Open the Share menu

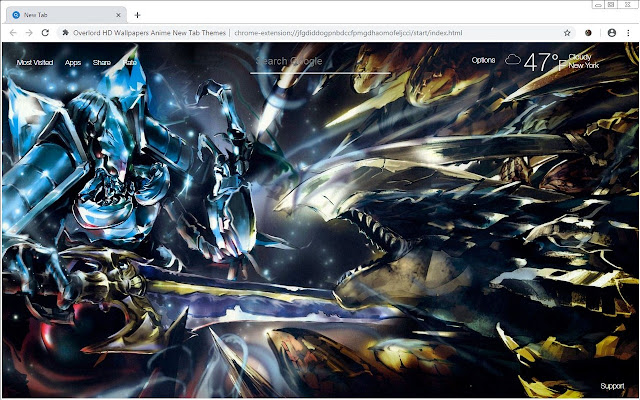pyautogui.click(x=102, y=62)
